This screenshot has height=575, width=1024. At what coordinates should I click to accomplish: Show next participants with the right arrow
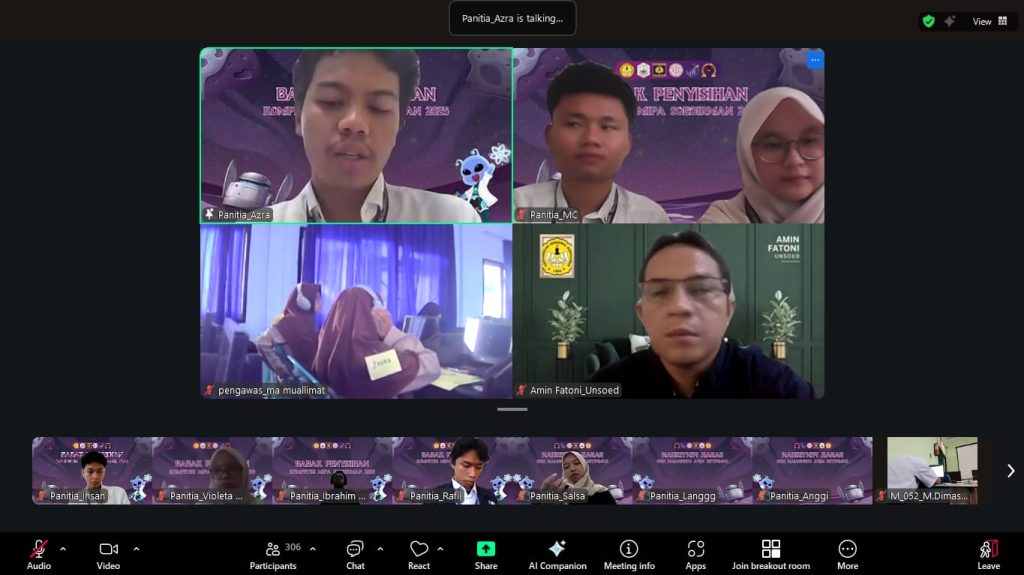point(1010,471)
